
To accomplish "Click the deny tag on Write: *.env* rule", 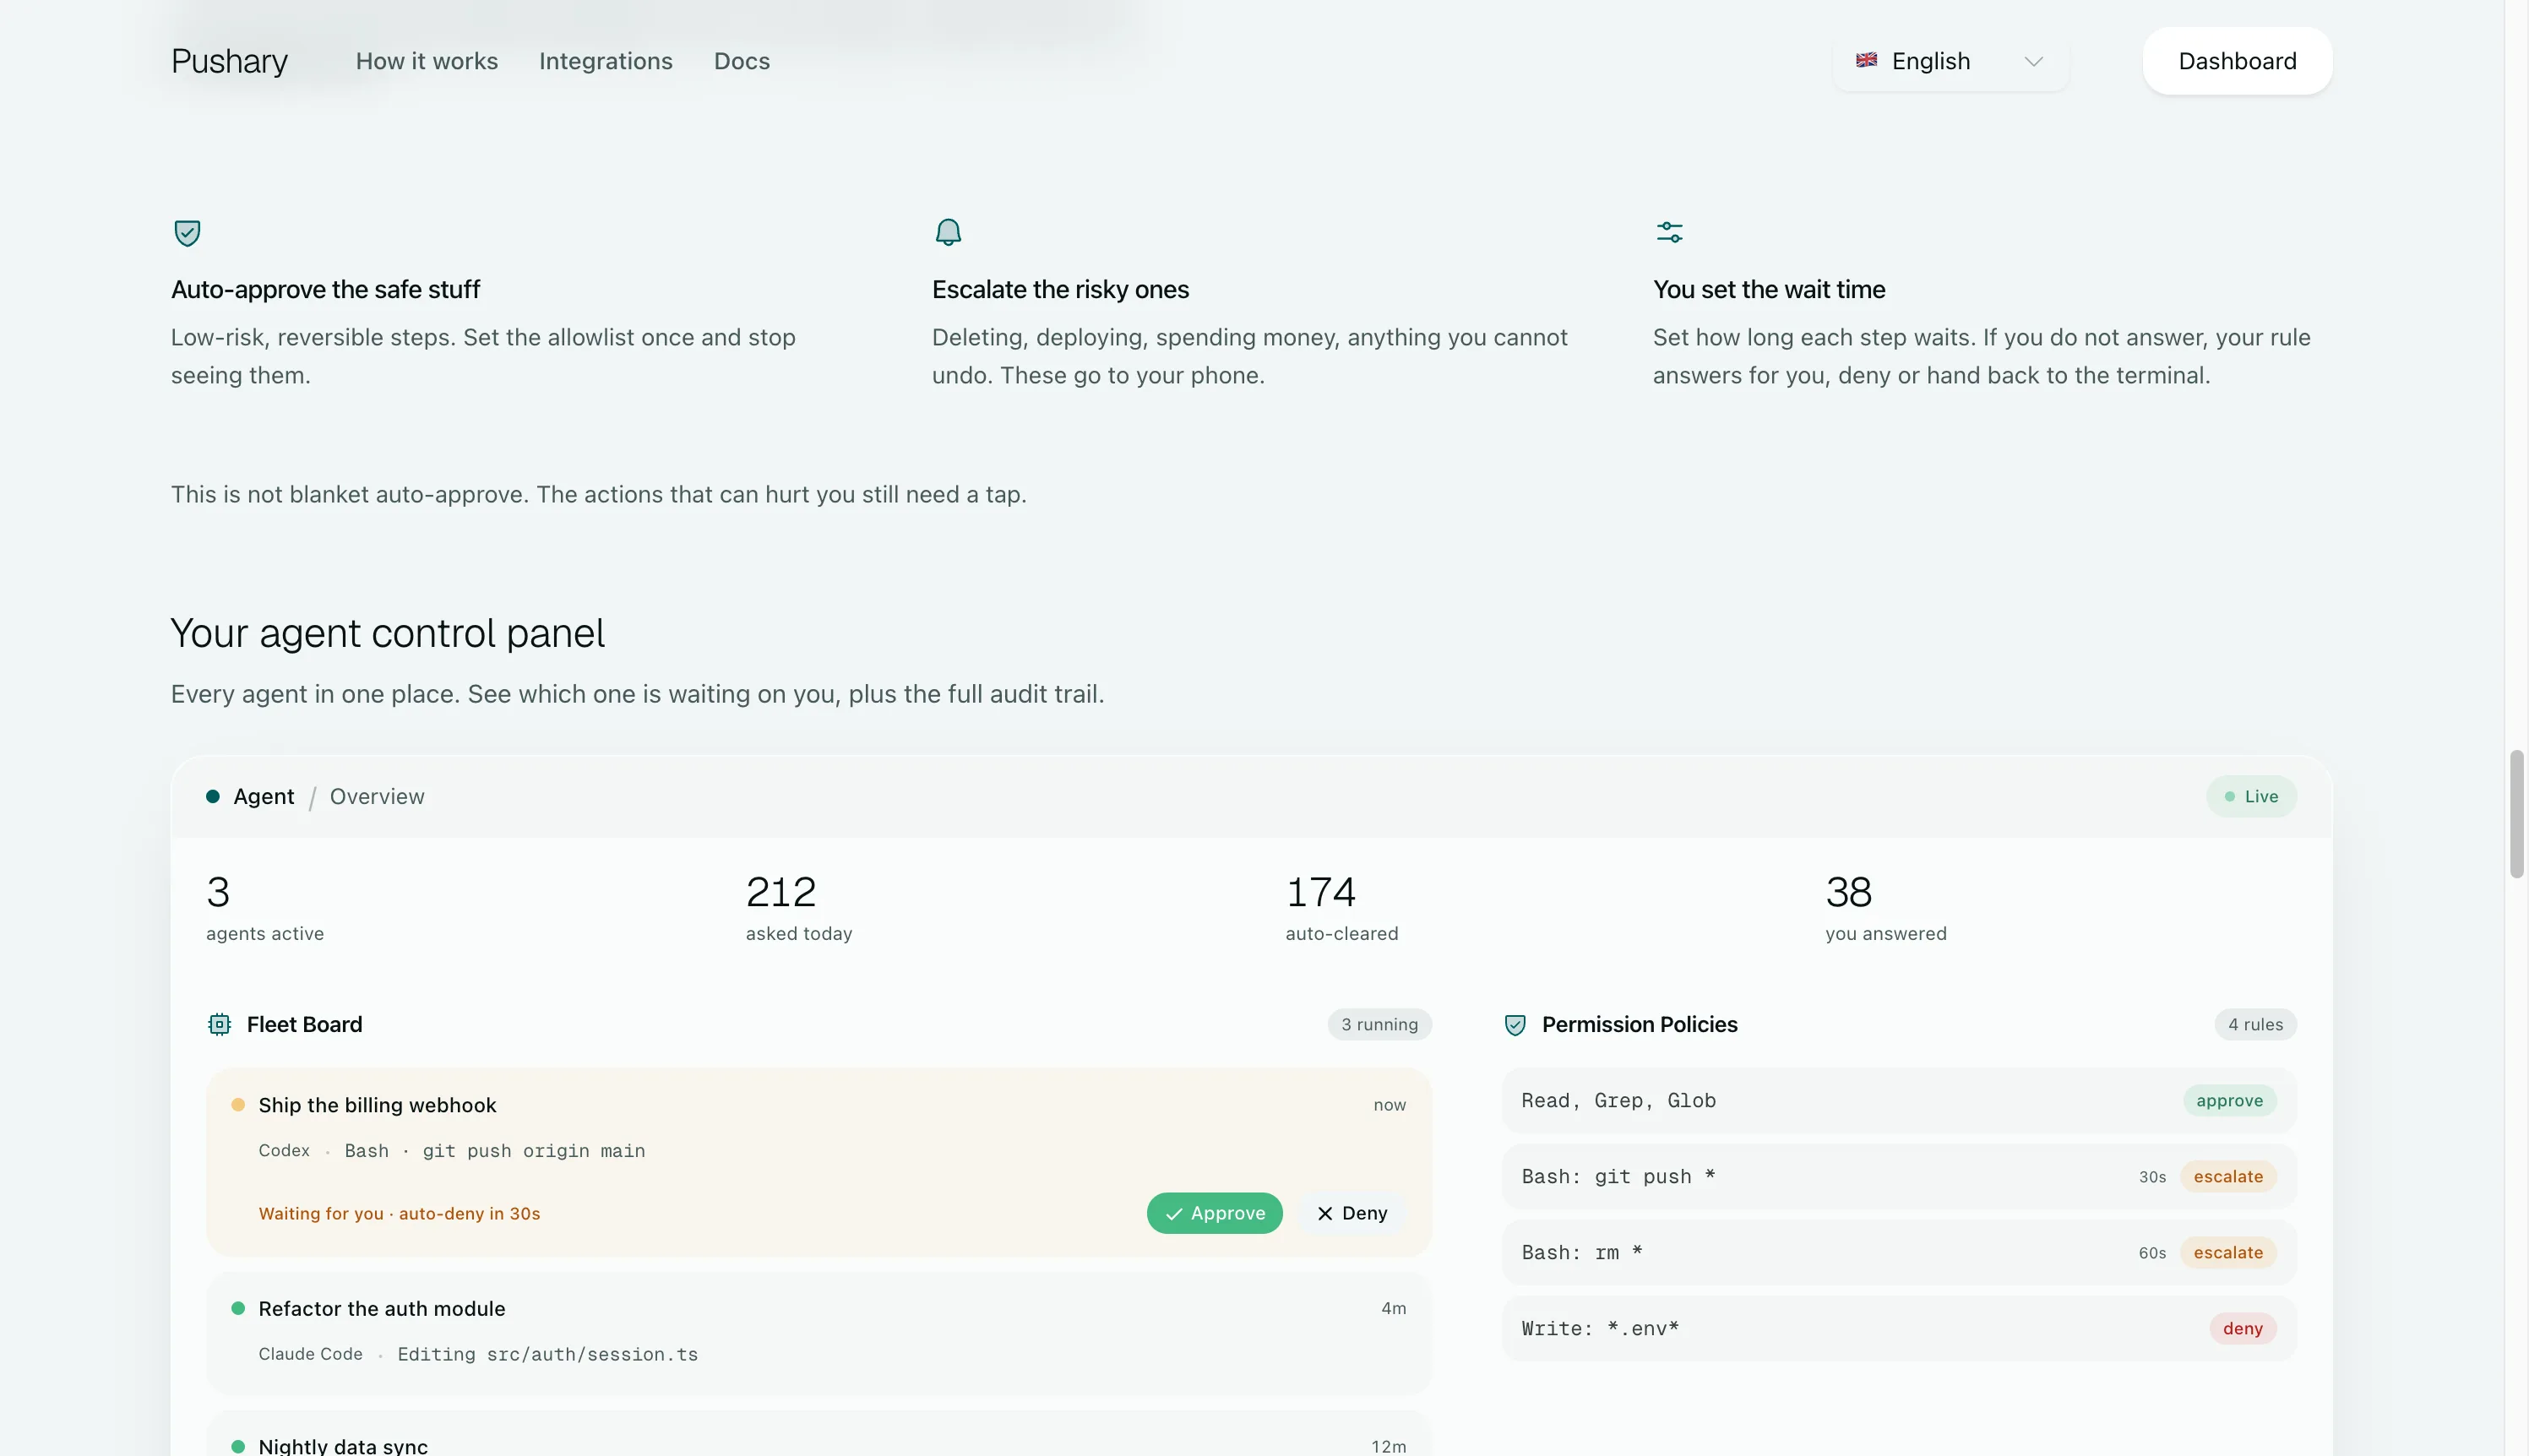I will click(2242, 1329).
